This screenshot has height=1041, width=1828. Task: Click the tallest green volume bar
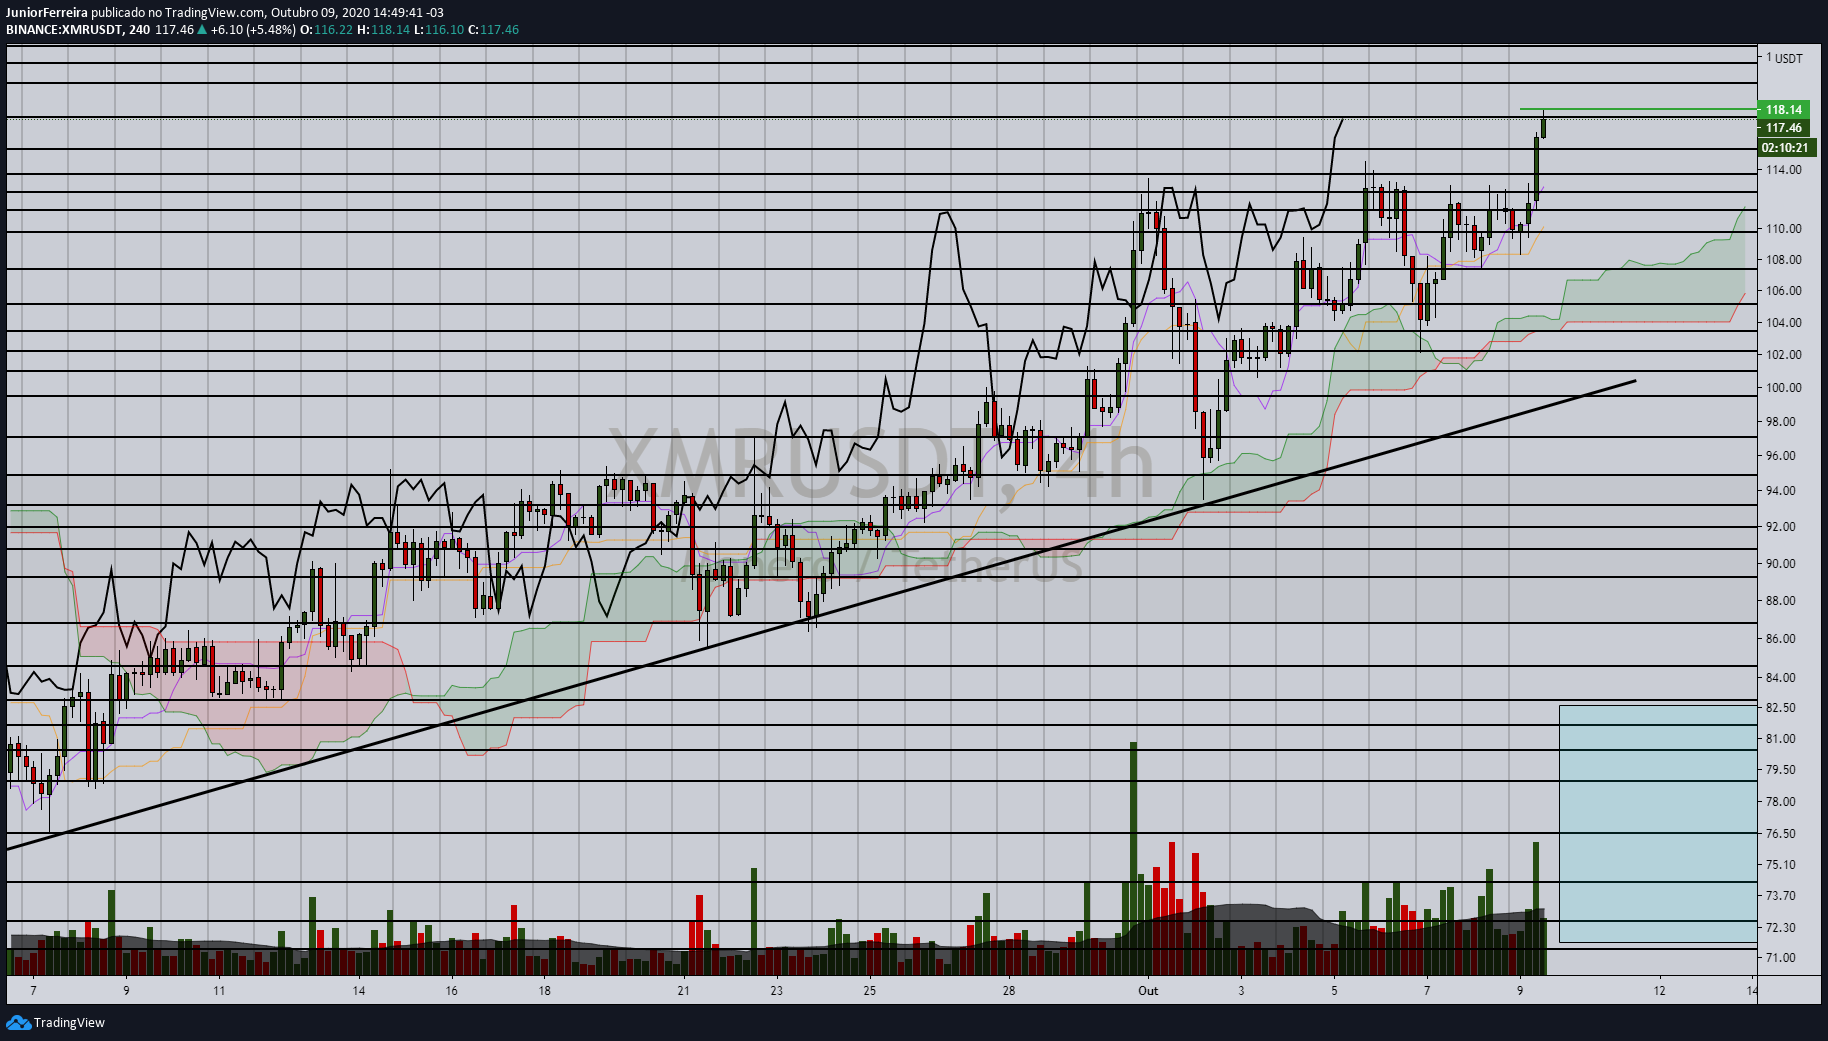point(1134,858)
